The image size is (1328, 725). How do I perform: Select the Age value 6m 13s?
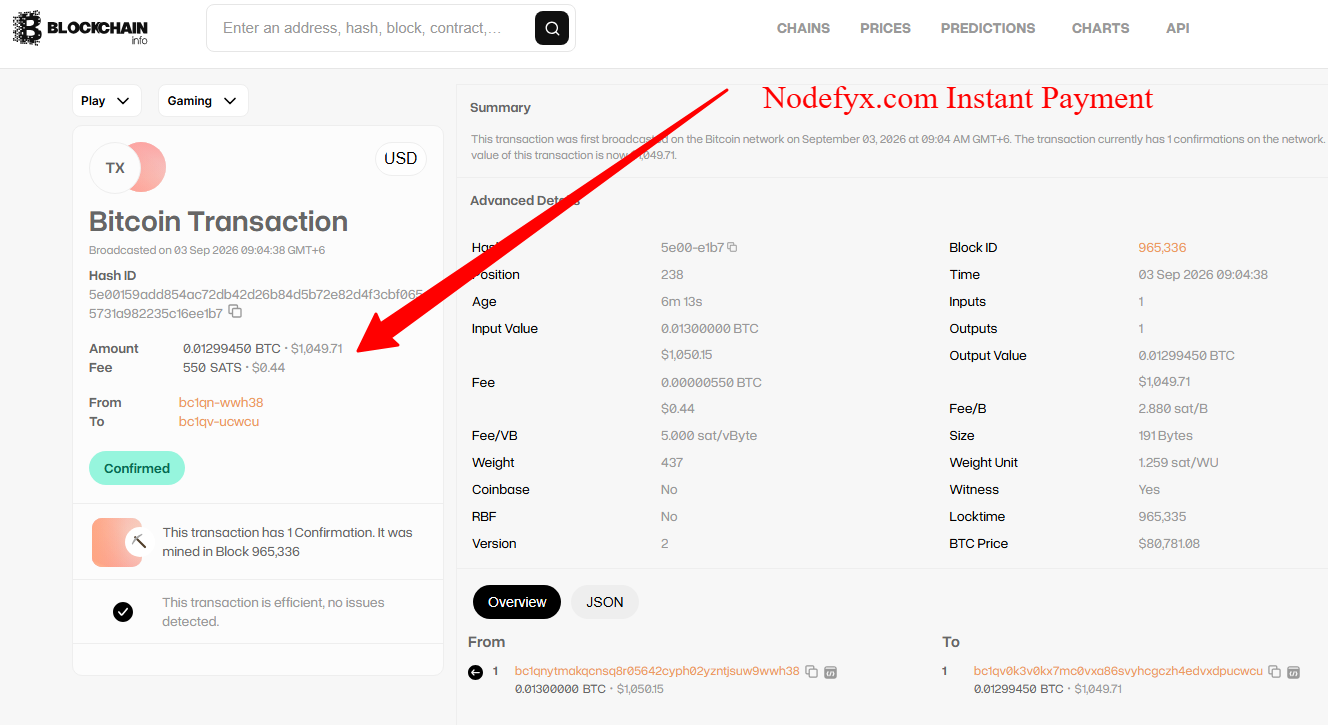[x=682, y=301]
